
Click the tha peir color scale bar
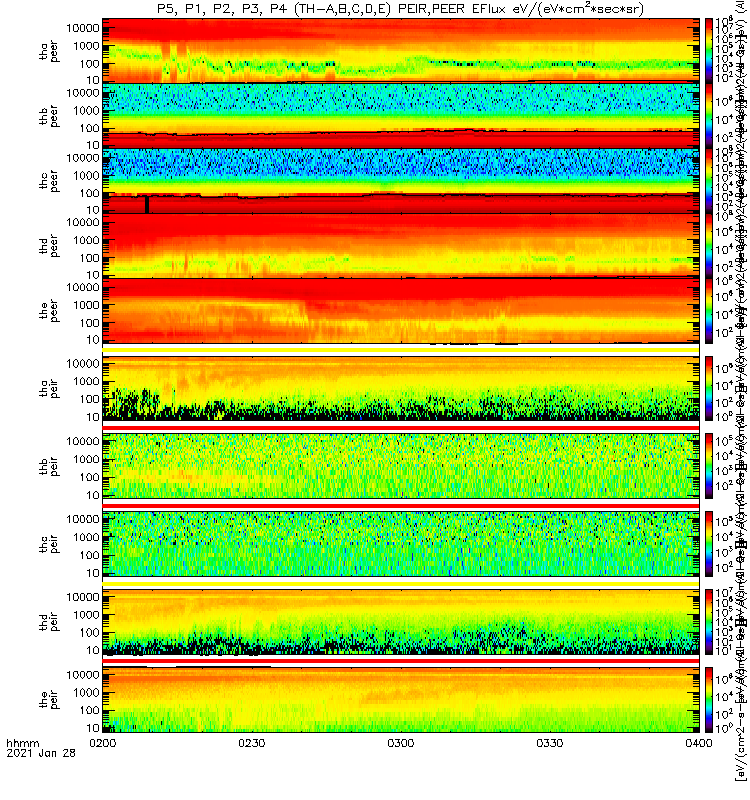tap(709, 388)
